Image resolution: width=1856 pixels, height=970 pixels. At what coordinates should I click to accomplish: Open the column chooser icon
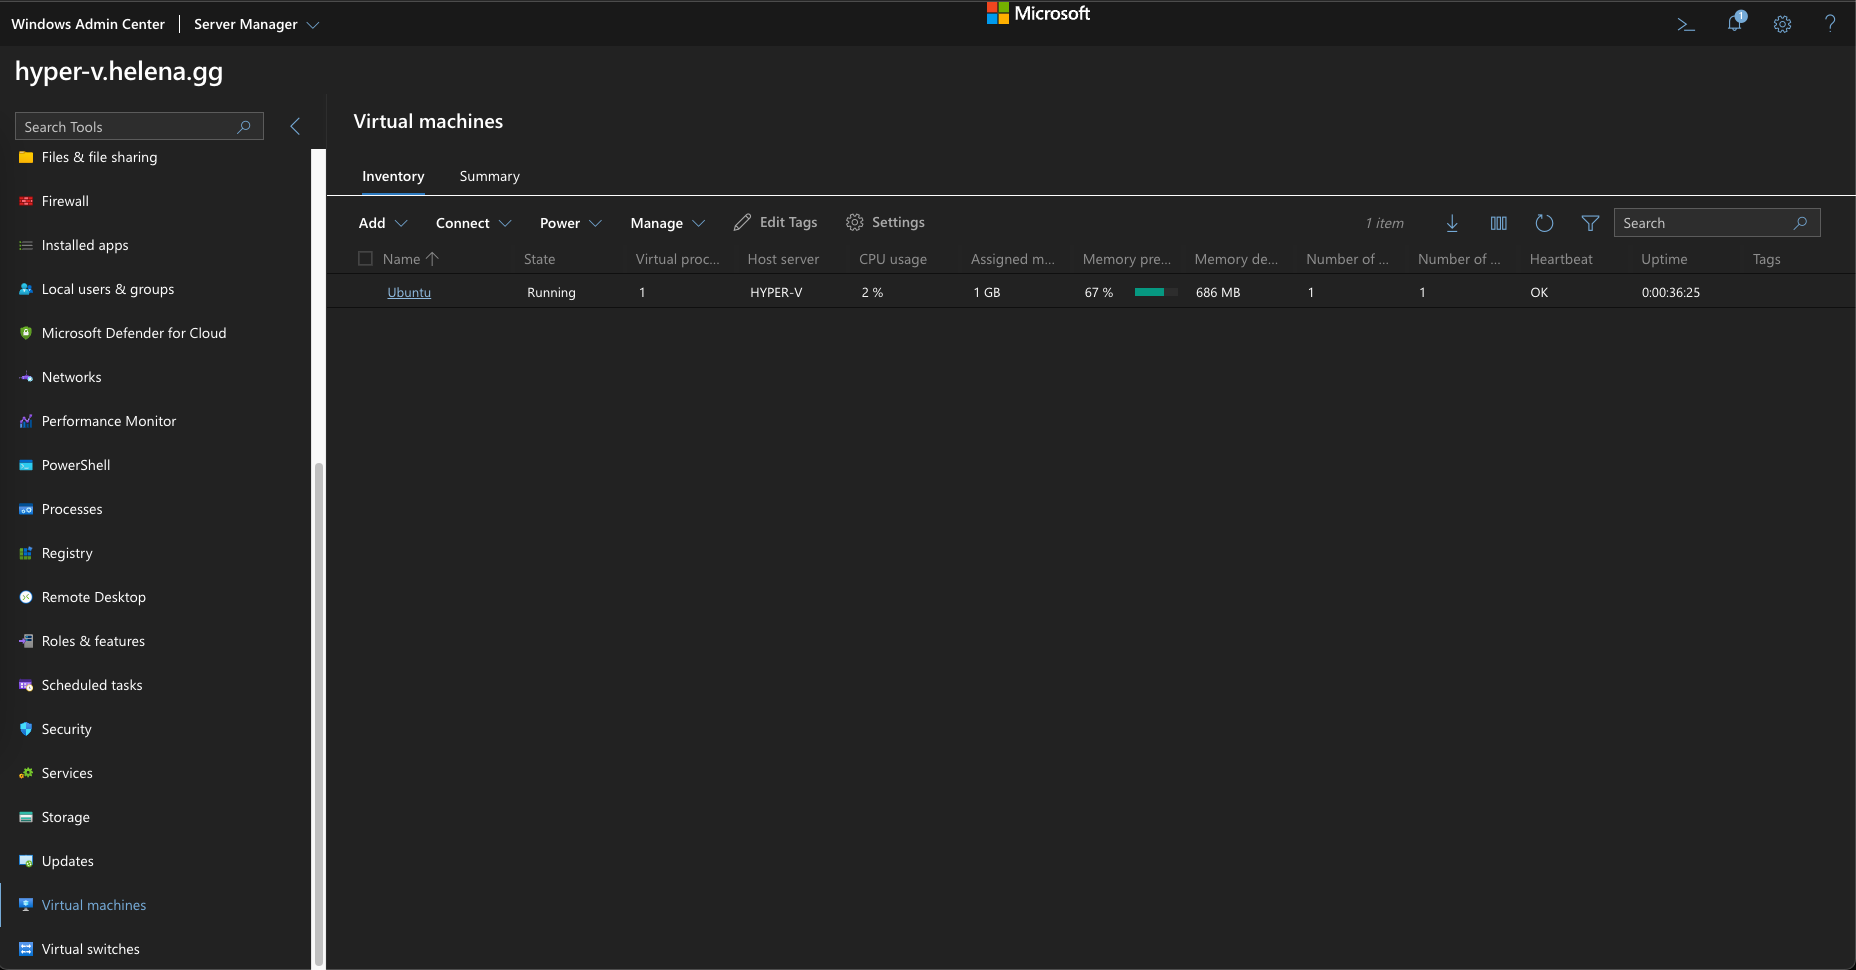pos(1498,223)
